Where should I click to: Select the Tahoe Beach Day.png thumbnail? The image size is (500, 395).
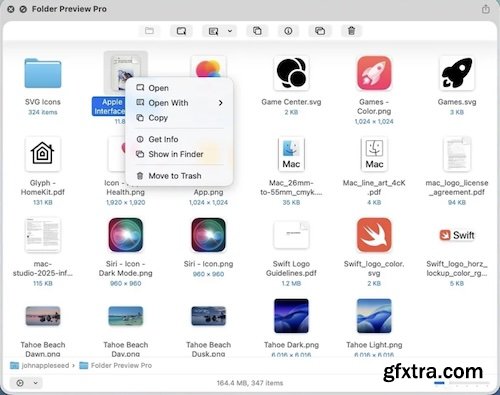click(x=126, y=316)
